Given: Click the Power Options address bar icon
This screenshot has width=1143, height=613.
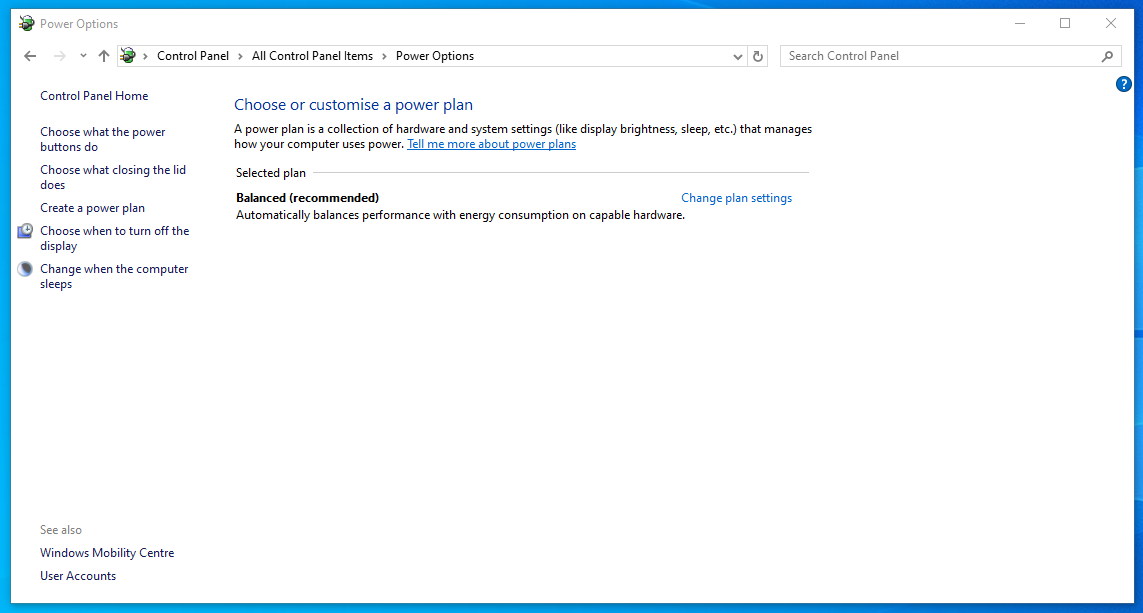Looking at the screenshot, I should point(128,55).
